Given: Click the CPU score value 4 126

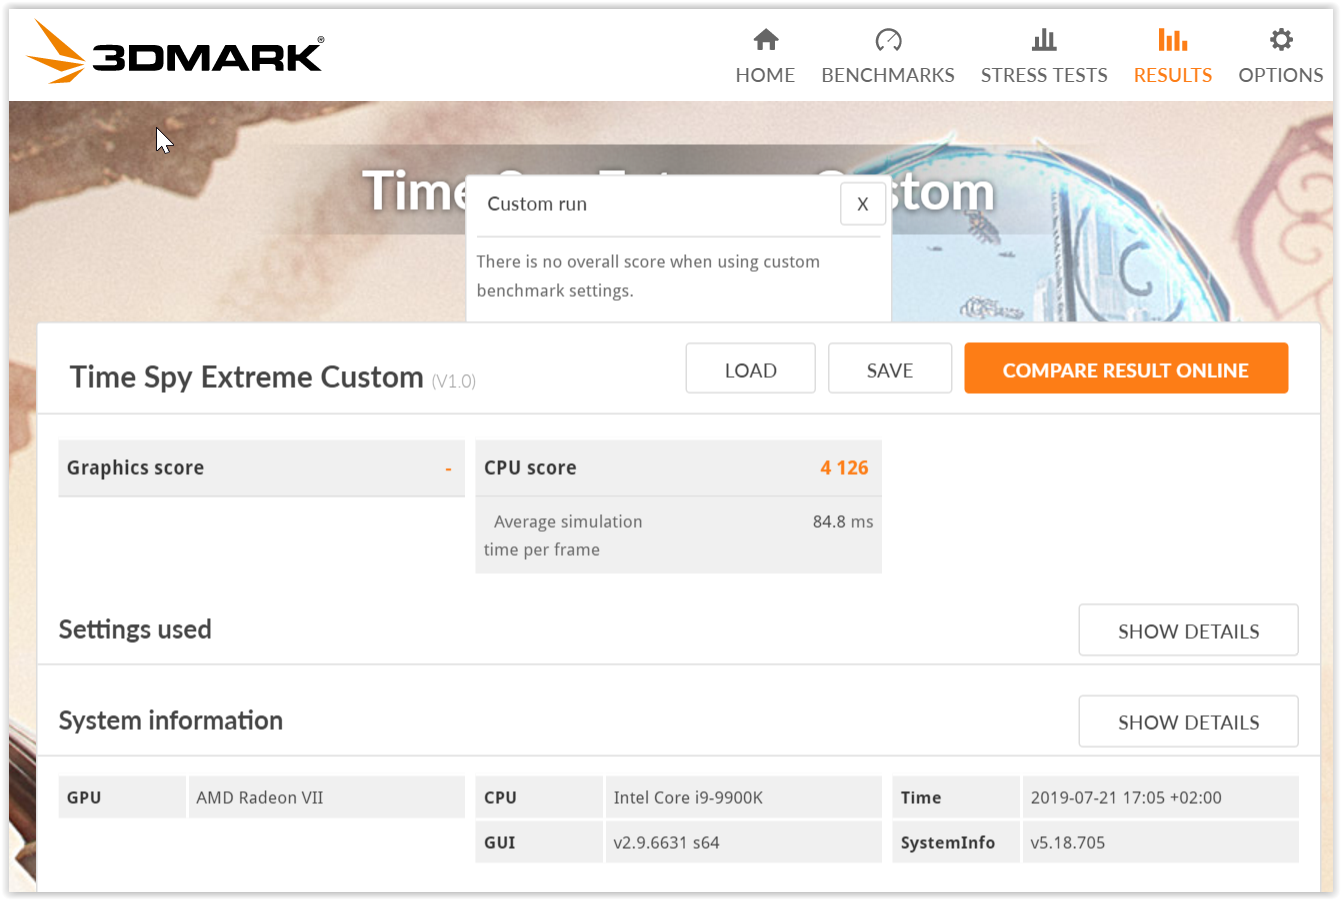Looking at the screenshot, I should pyautogui.click(x=844, y=468).
